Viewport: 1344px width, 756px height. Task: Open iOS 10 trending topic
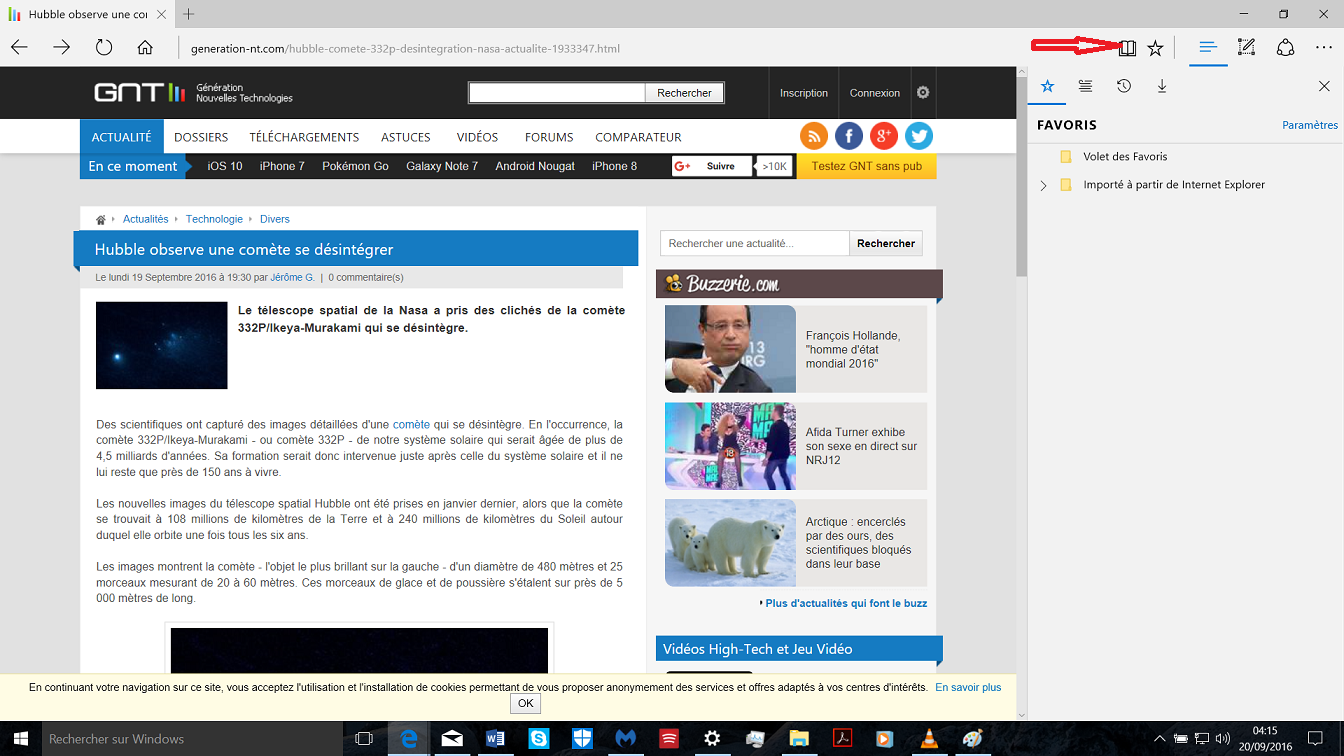pos(225,166)
